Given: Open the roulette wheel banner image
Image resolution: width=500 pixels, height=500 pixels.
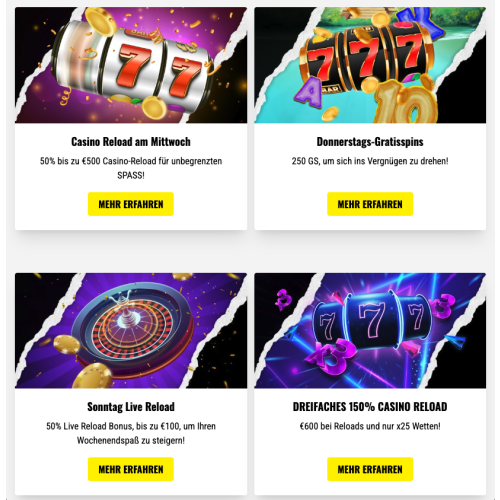Looking at the screenshot, I should (131, 330).
